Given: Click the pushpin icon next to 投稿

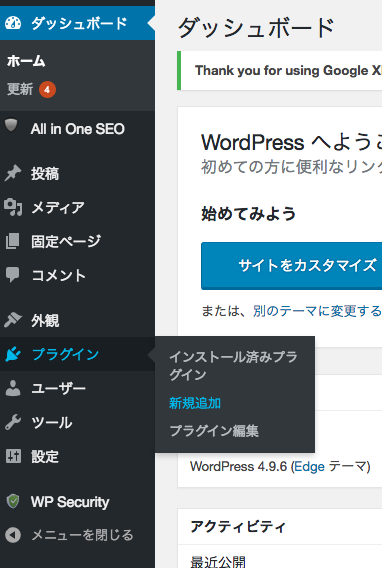Looking at the screenshot, I should click(13, 173).
